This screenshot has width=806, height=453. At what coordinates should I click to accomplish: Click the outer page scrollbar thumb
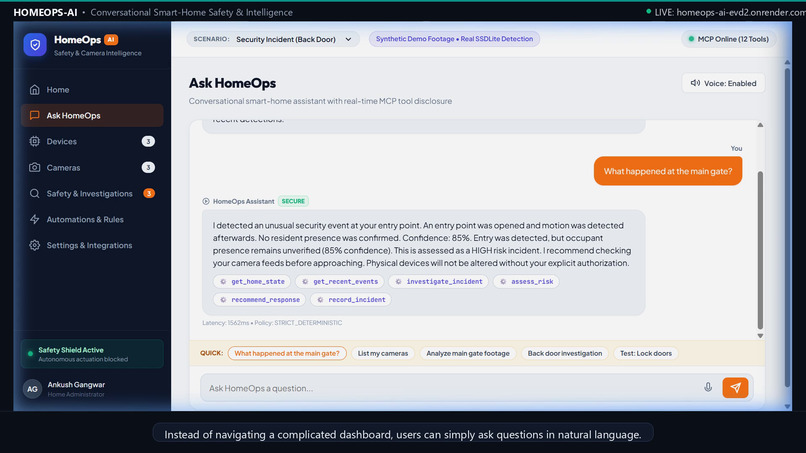(787, 227)
